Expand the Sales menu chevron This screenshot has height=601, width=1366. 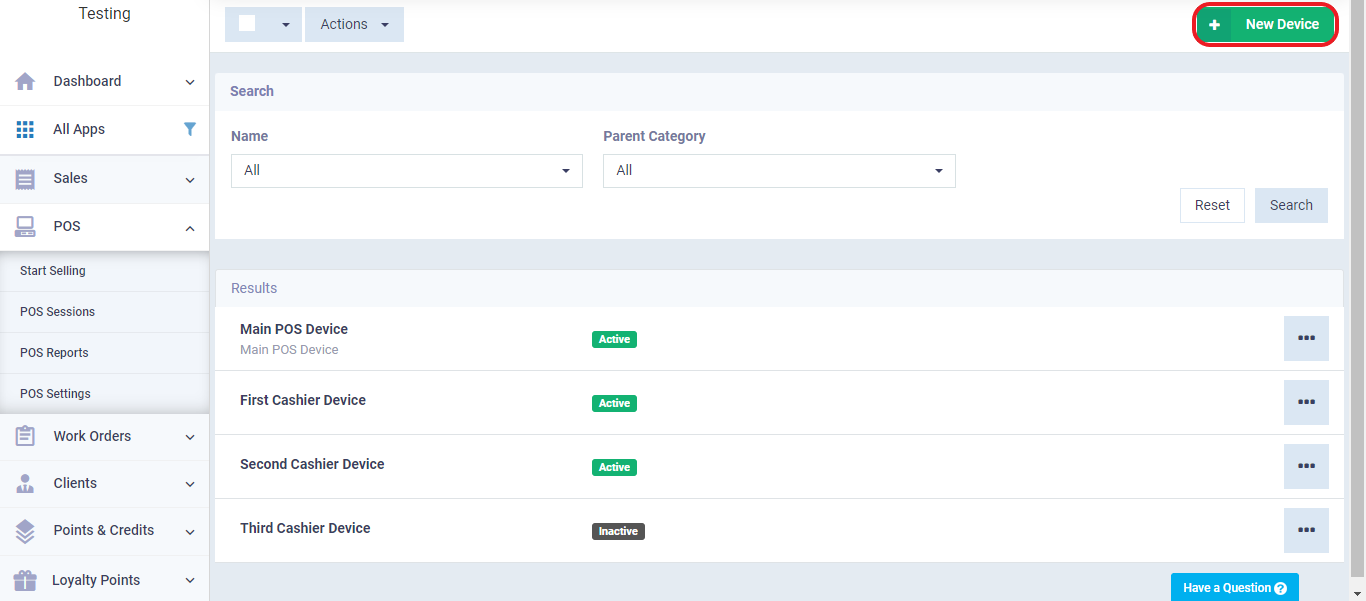190,180
